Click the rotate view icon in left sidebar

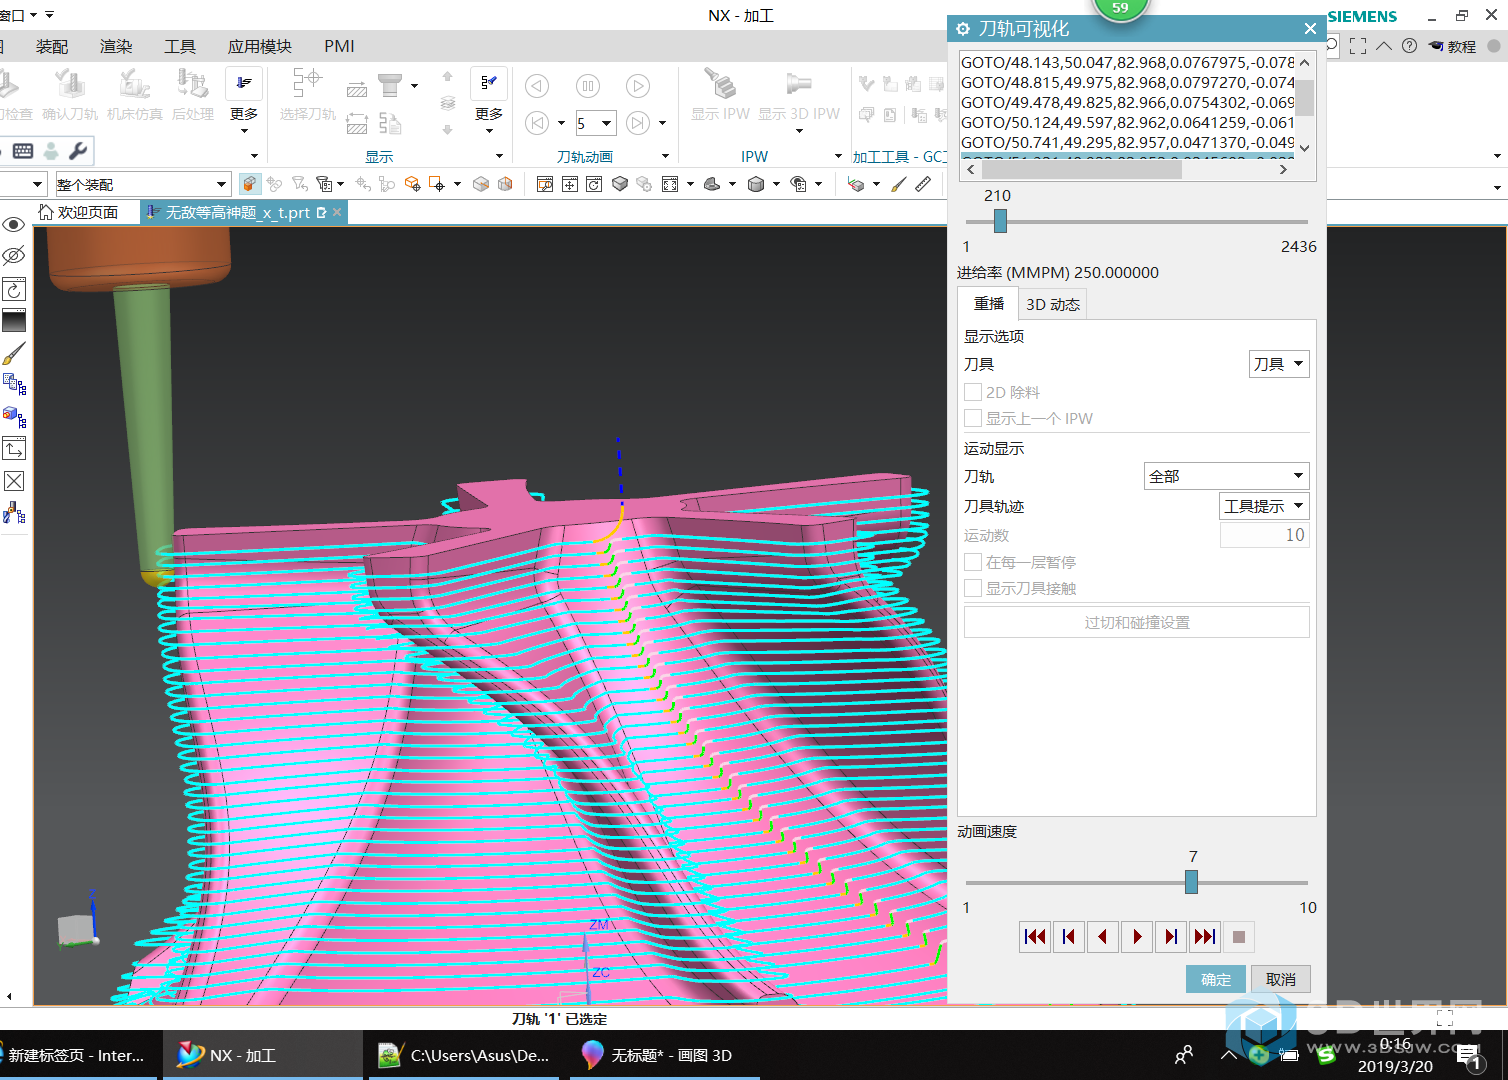[14, 289]
